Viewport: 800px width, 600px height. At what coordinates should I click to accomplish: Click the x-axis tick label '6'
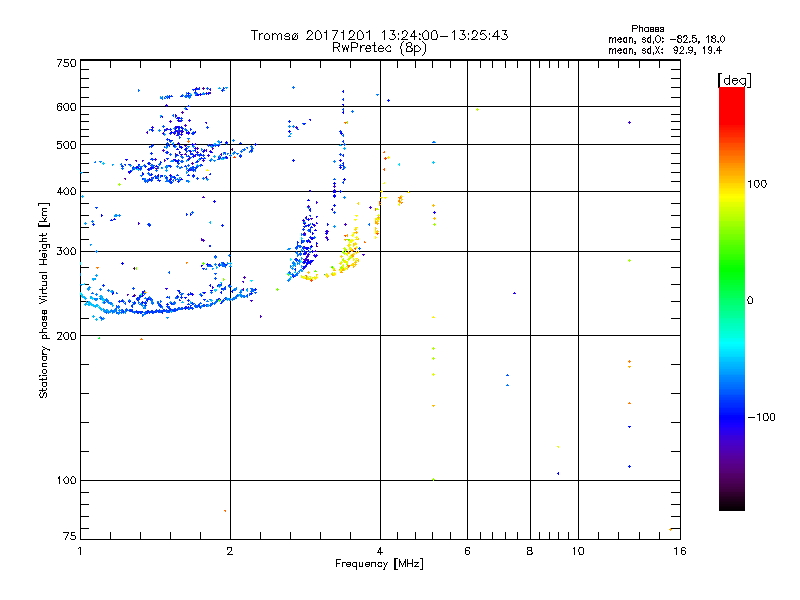(467, 551)
